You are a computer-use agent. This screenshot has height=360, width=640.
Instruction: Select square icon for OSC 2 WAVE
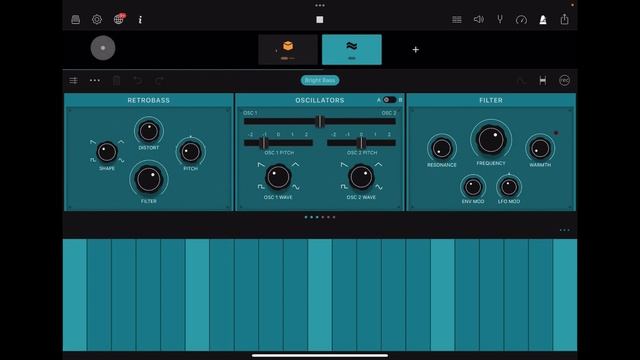344,187
